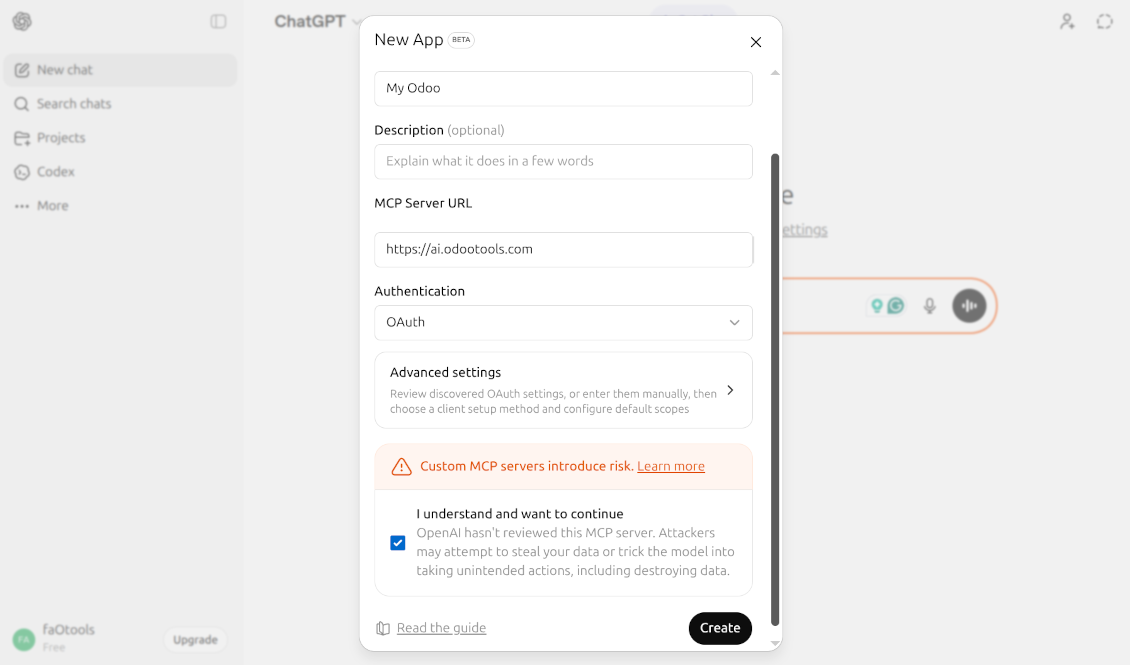Click the ChatGPT logo at top left
This screenshot has height=665, width=1130.
click(x=21, y=20)
